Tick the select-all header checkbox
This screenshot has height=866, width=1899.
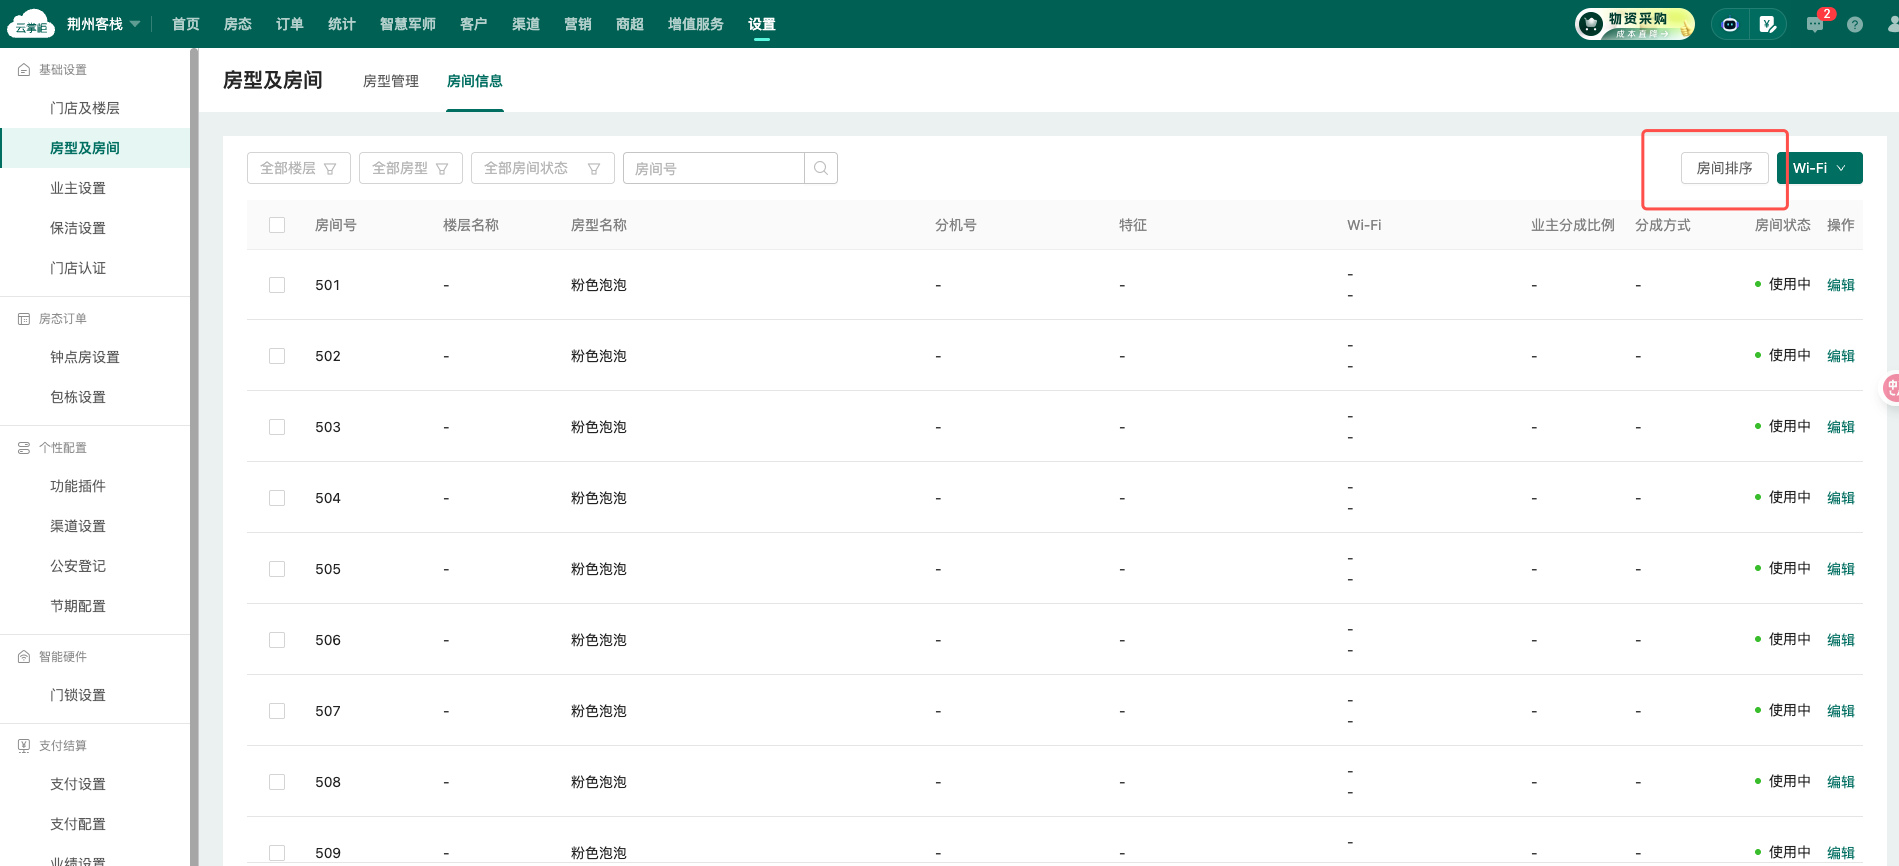tap(277, 225)
